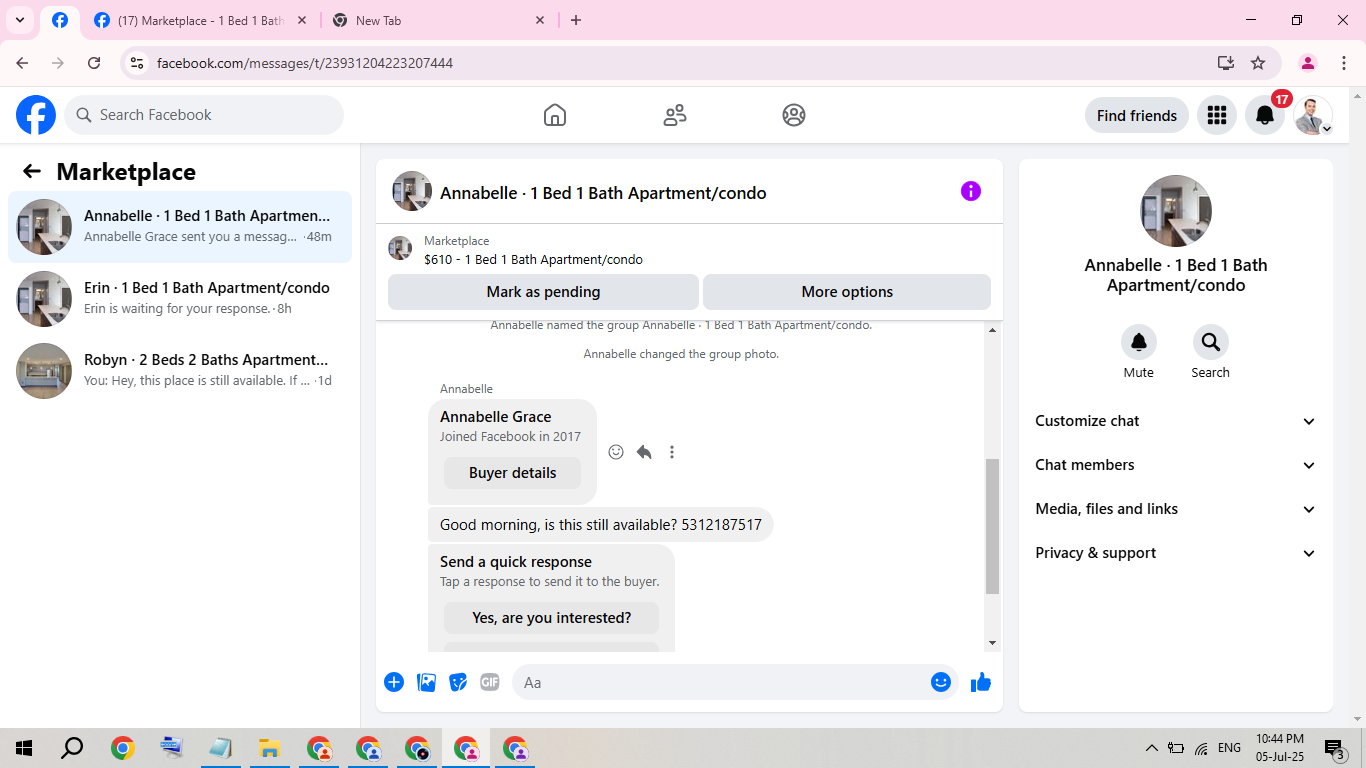1366x768 pixels.
Task: Choose a sticker in the composer
Action: coord(458,682)
